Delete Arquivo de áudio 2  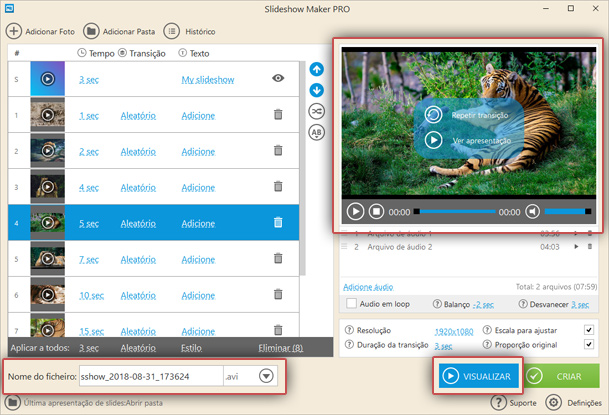click(590, 247)
